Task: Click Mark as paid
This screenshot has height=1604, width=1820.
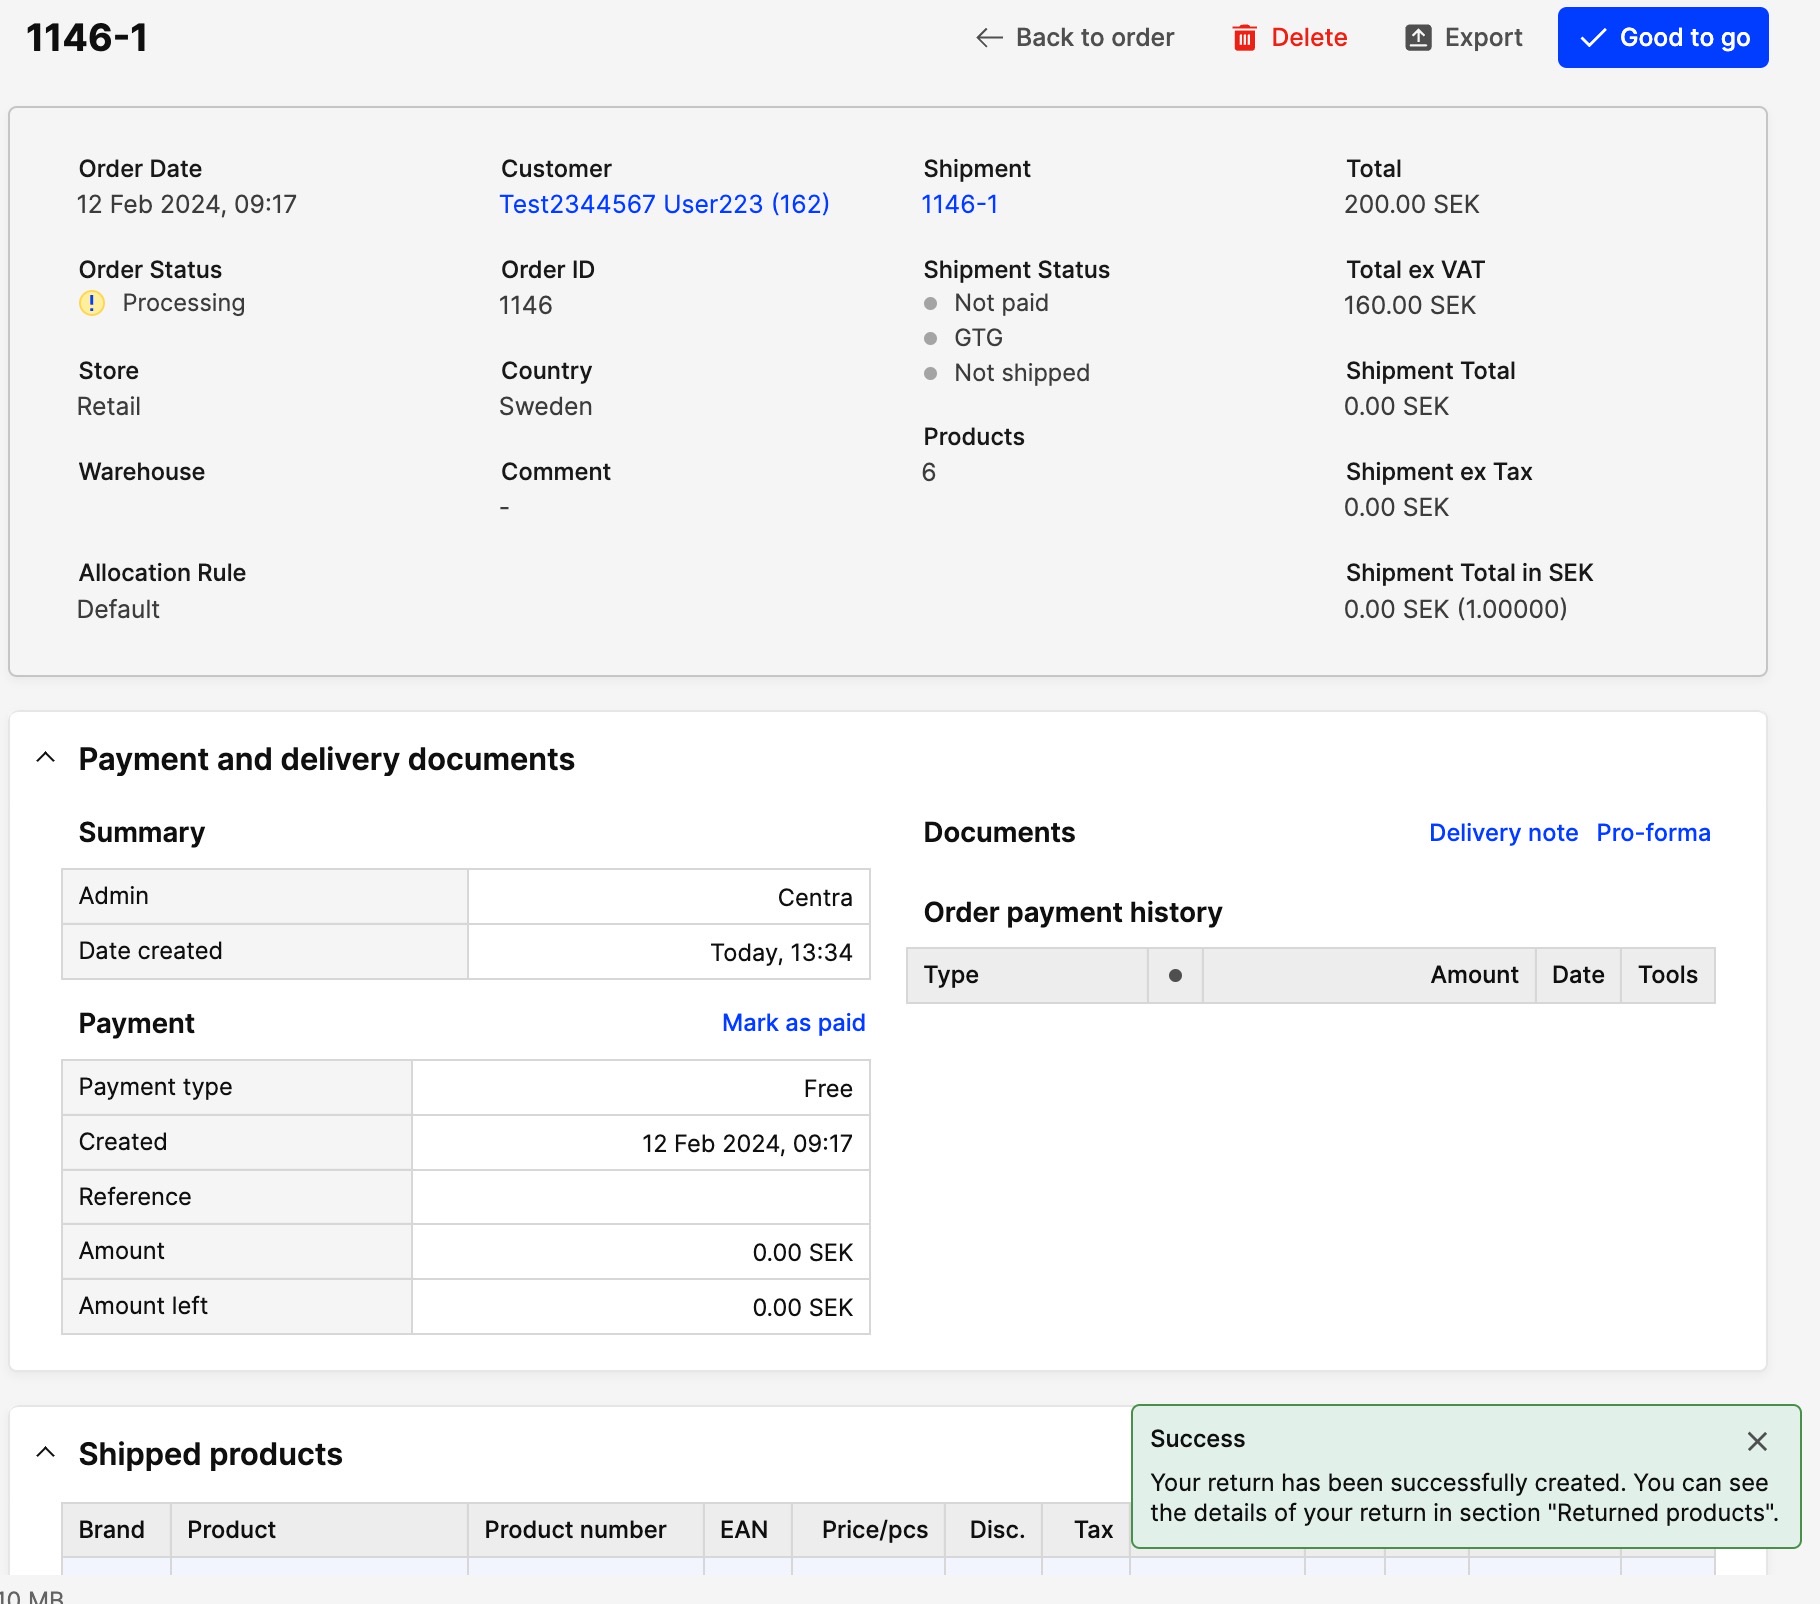Action: click(793, 1023)
